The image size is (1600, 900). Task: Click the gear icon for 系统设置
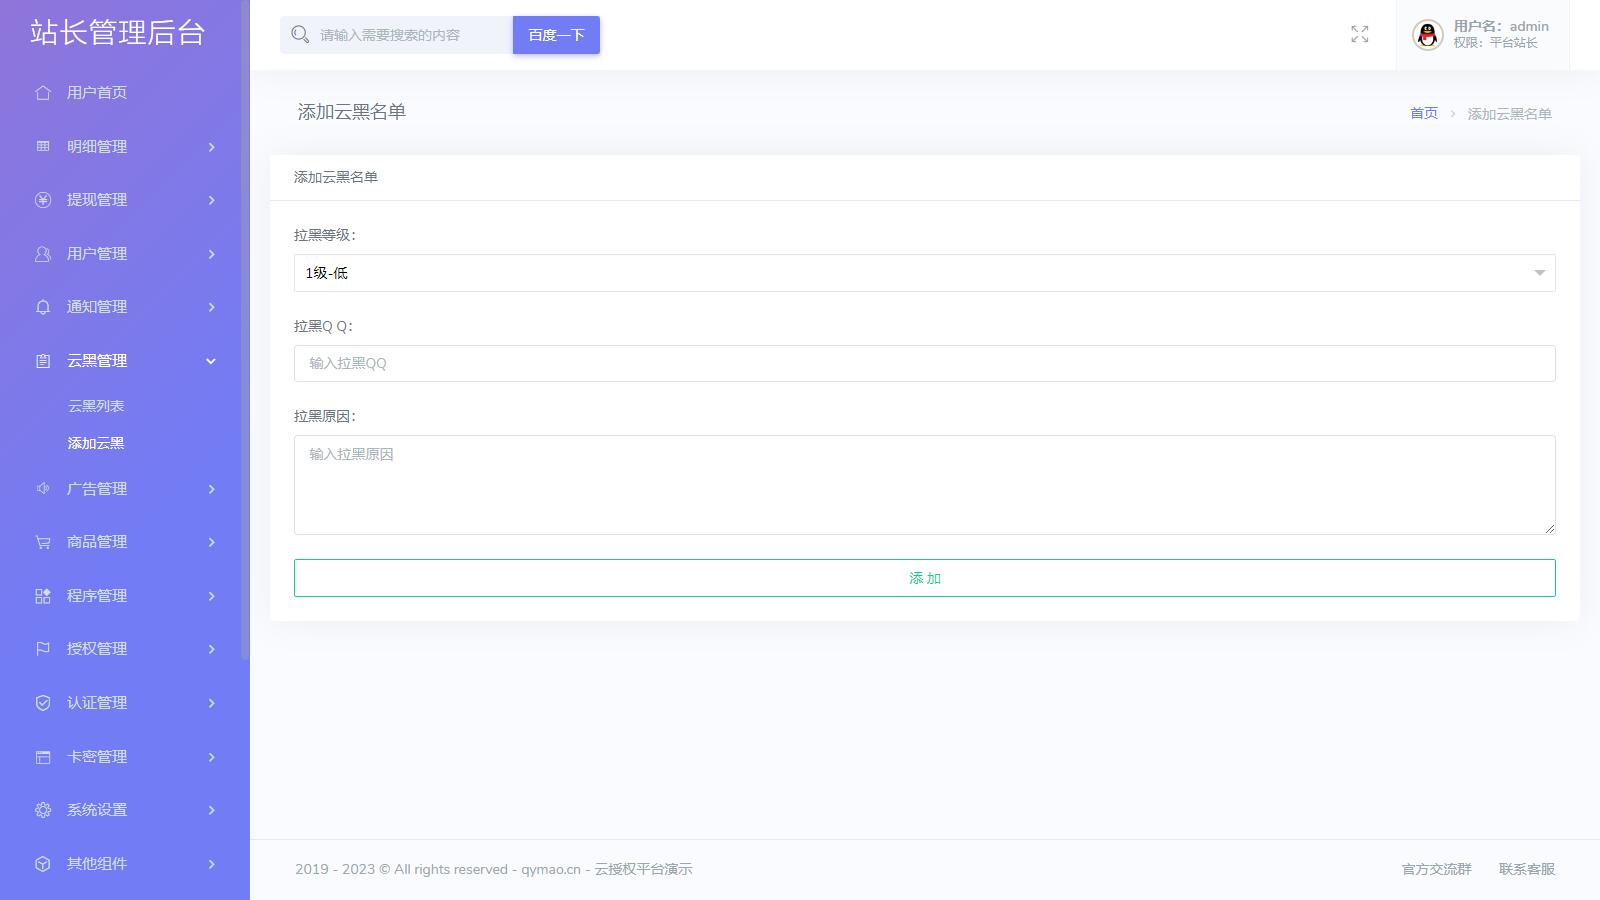tap(42, 810)
